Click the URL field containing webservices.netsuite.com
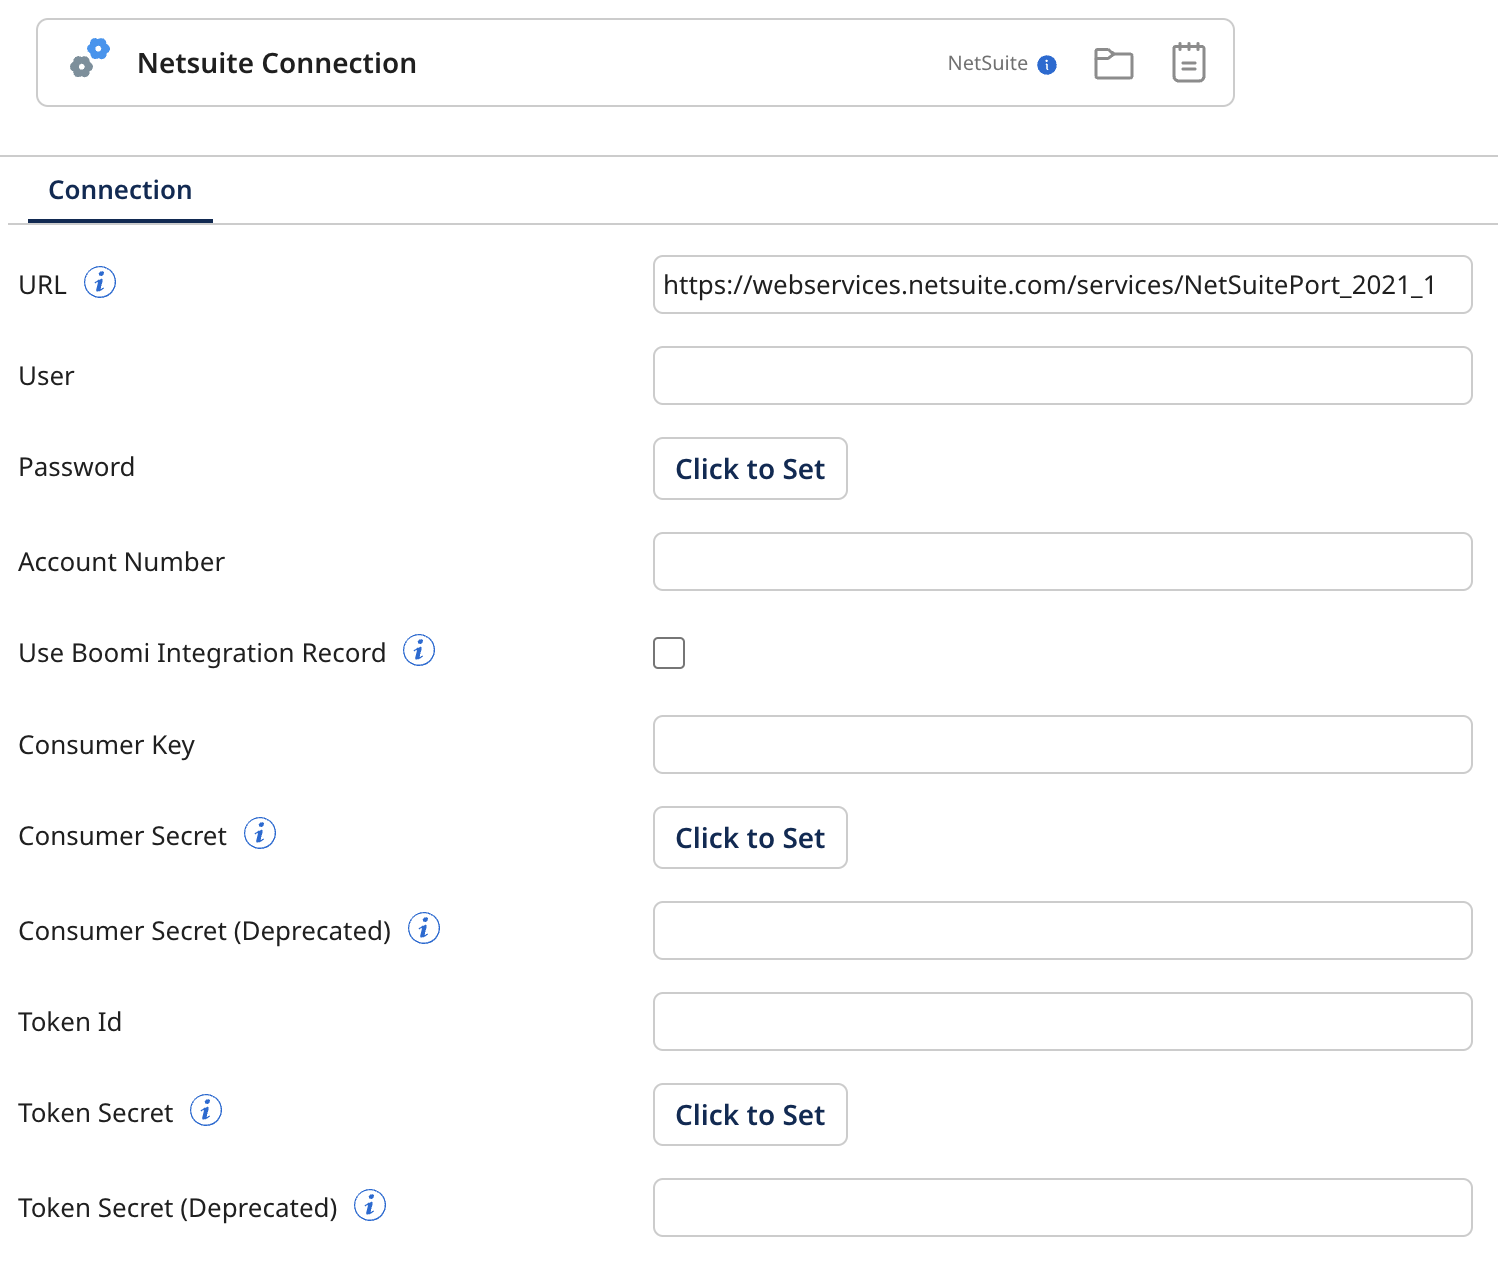This screenshot has width=1498, height=1262. coord(1062,284)
